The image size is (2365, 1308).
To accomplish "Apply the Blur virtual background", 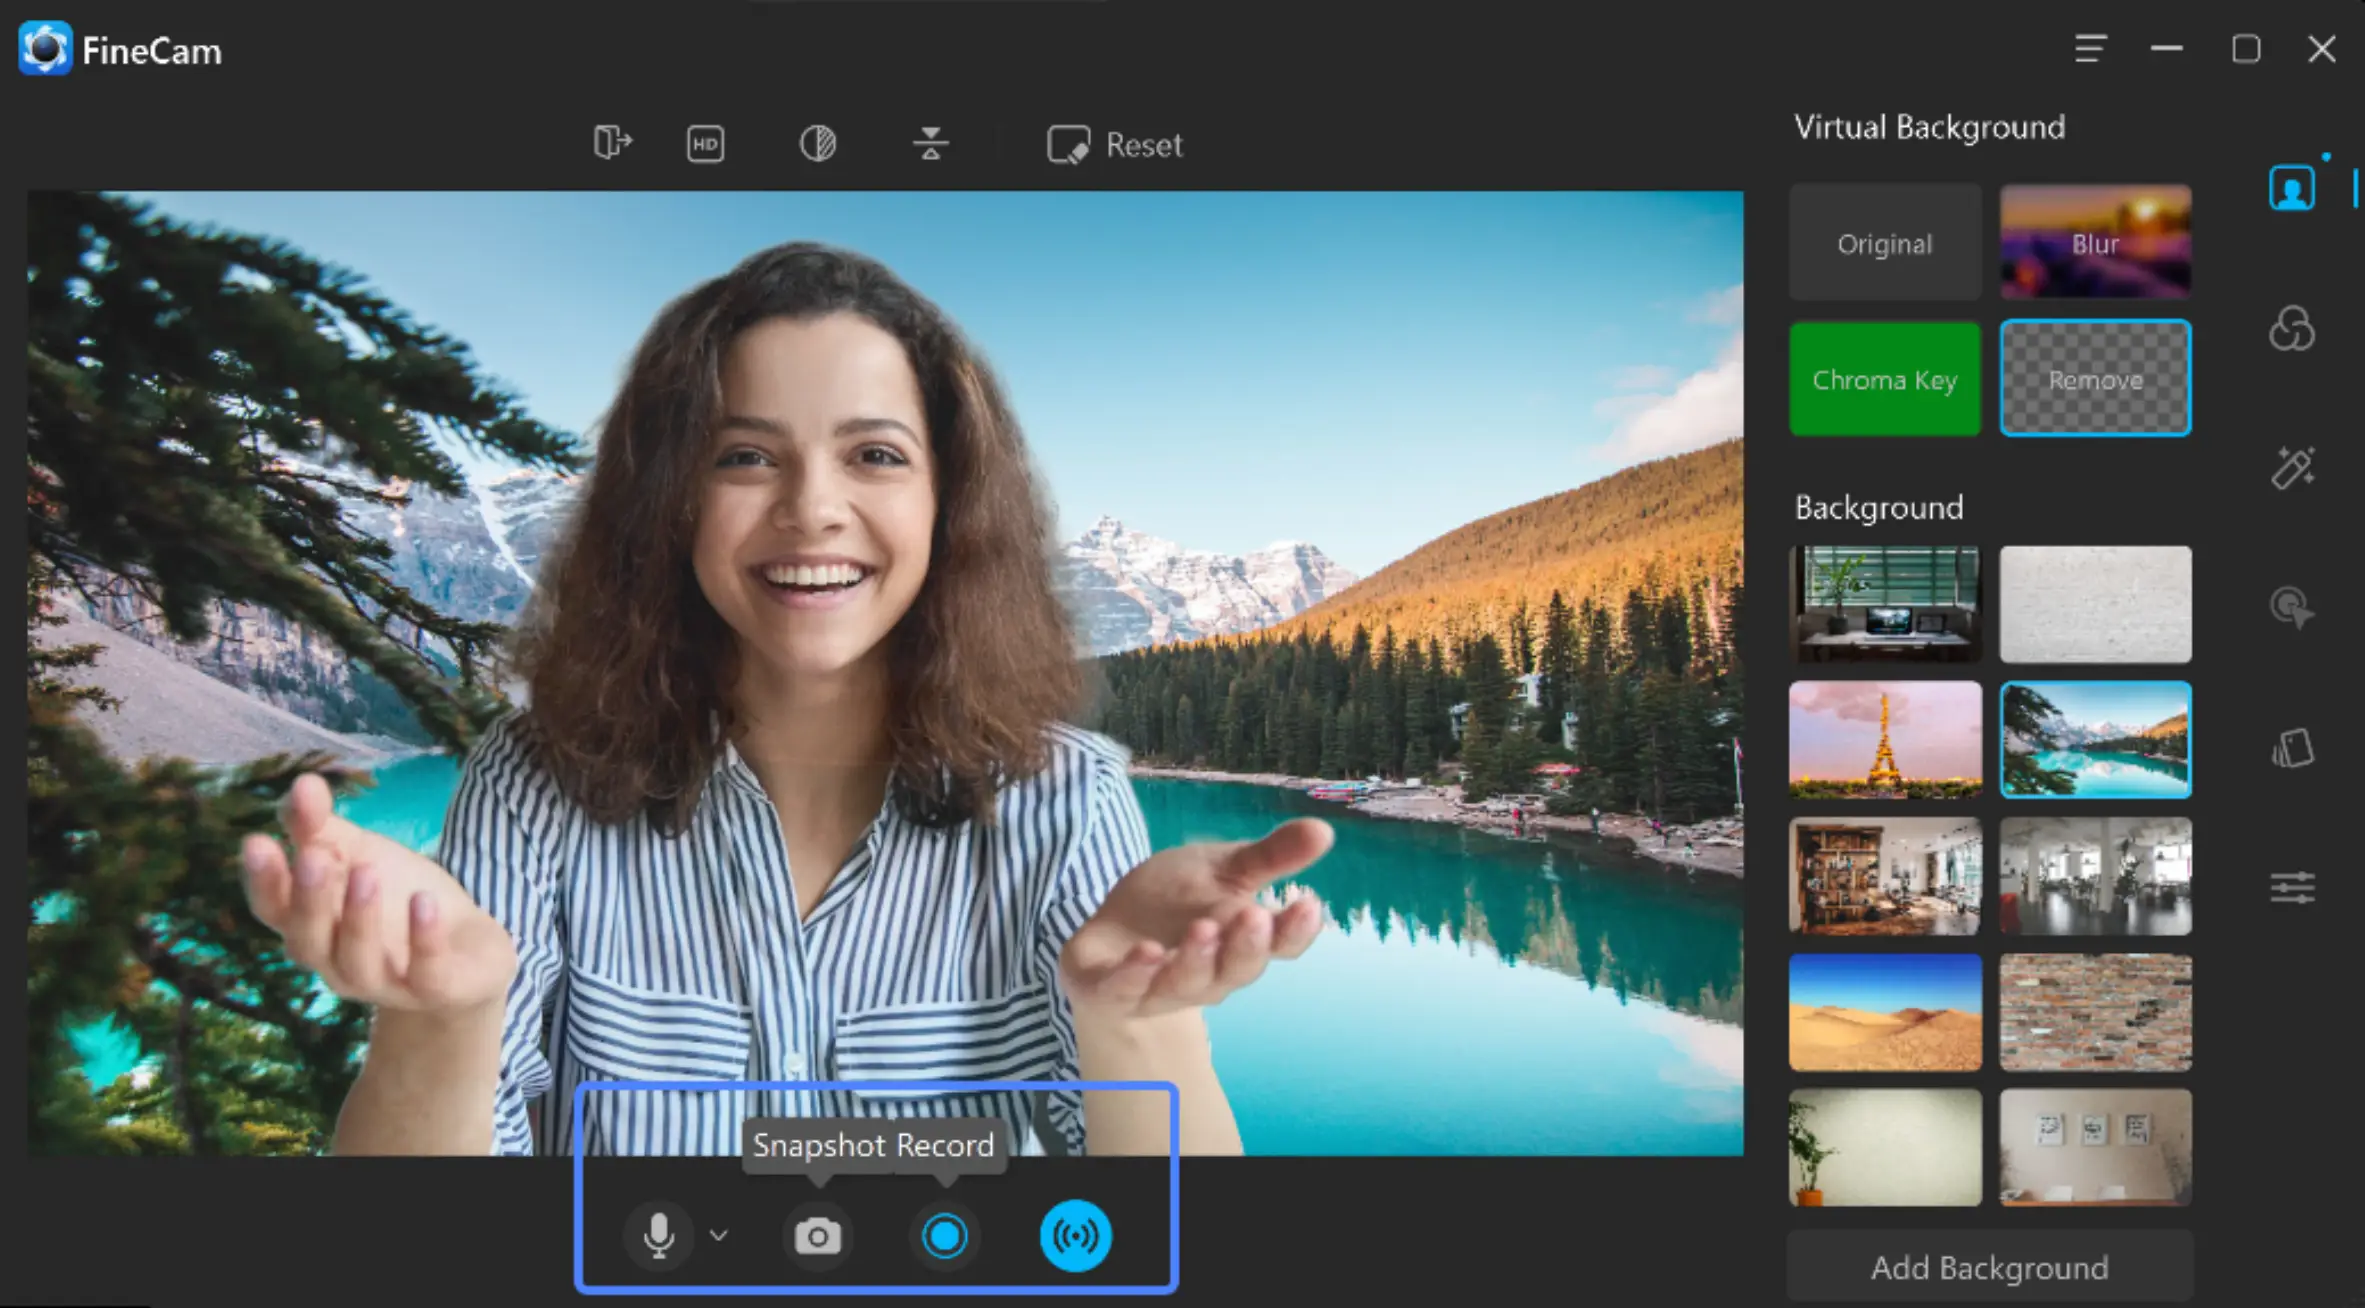I will tap(2095, 242).
